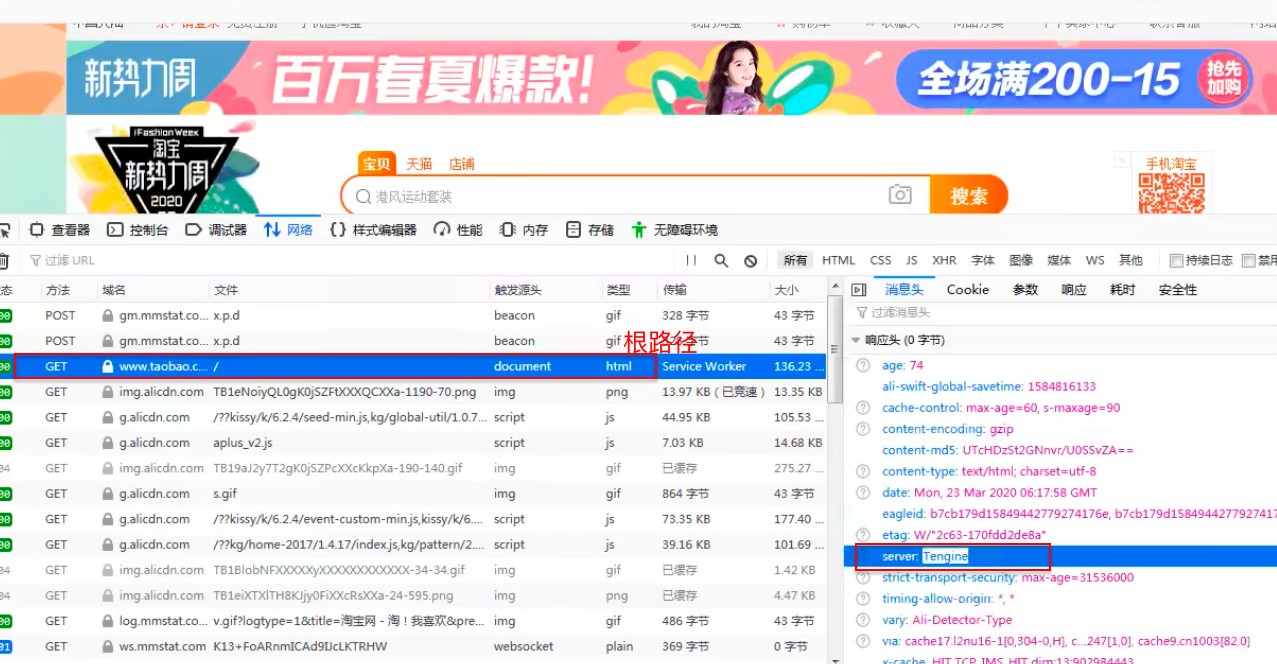
Task: Click the pause recording icon in network toolbar
Action: pyautogui.click(x=691, y=260)
